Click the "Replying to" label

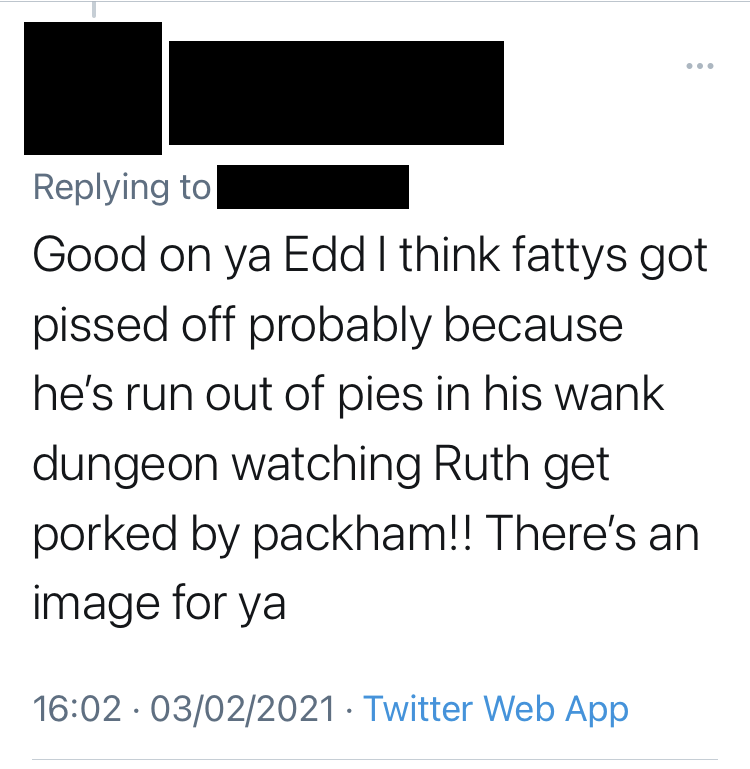(x=122, y=187)
